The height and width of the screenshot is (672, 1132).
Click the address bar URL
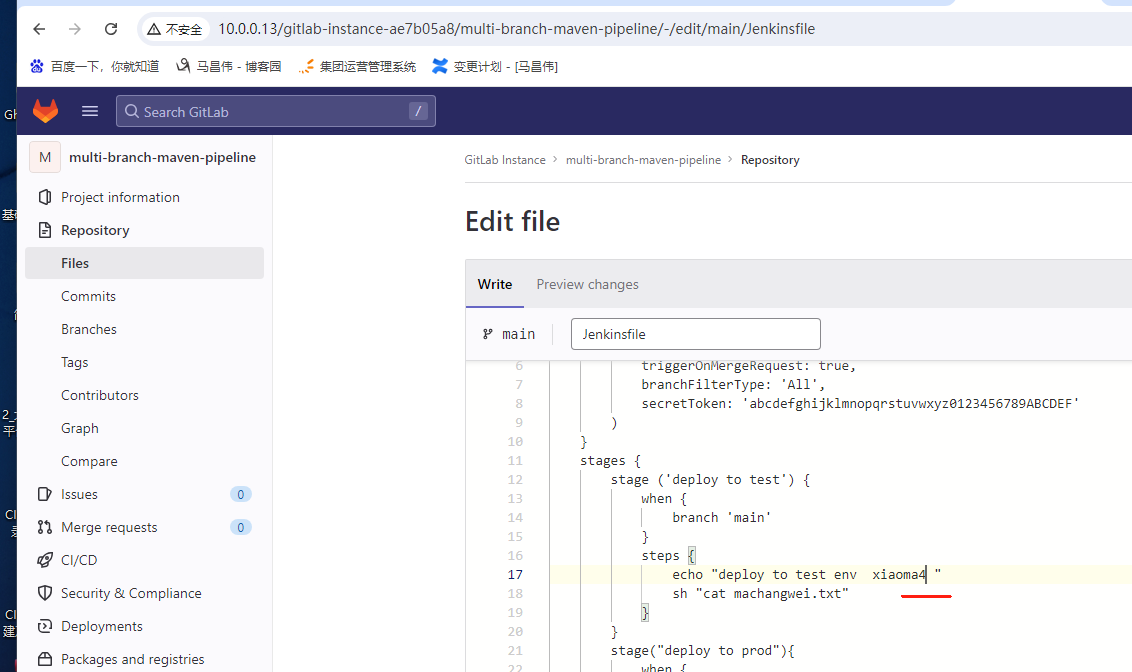tap(516, 29)
